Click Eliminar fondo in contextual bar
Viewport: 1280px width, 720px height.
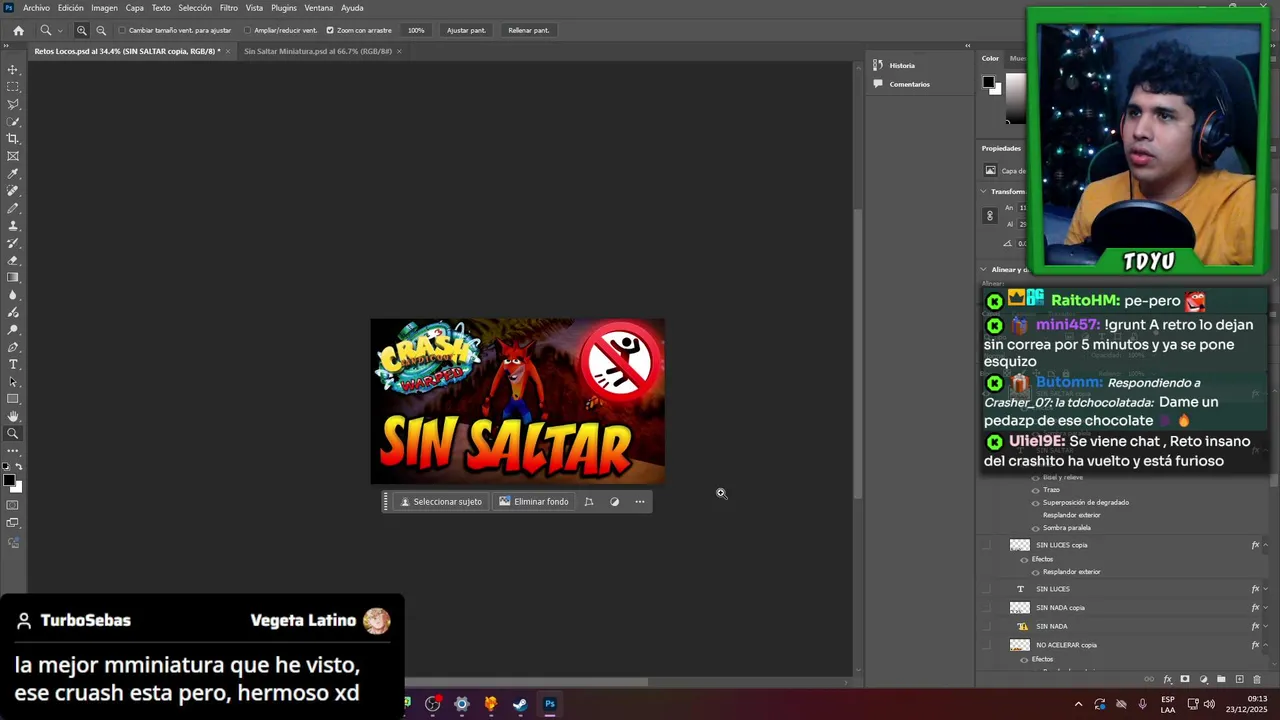coord(534,502)
